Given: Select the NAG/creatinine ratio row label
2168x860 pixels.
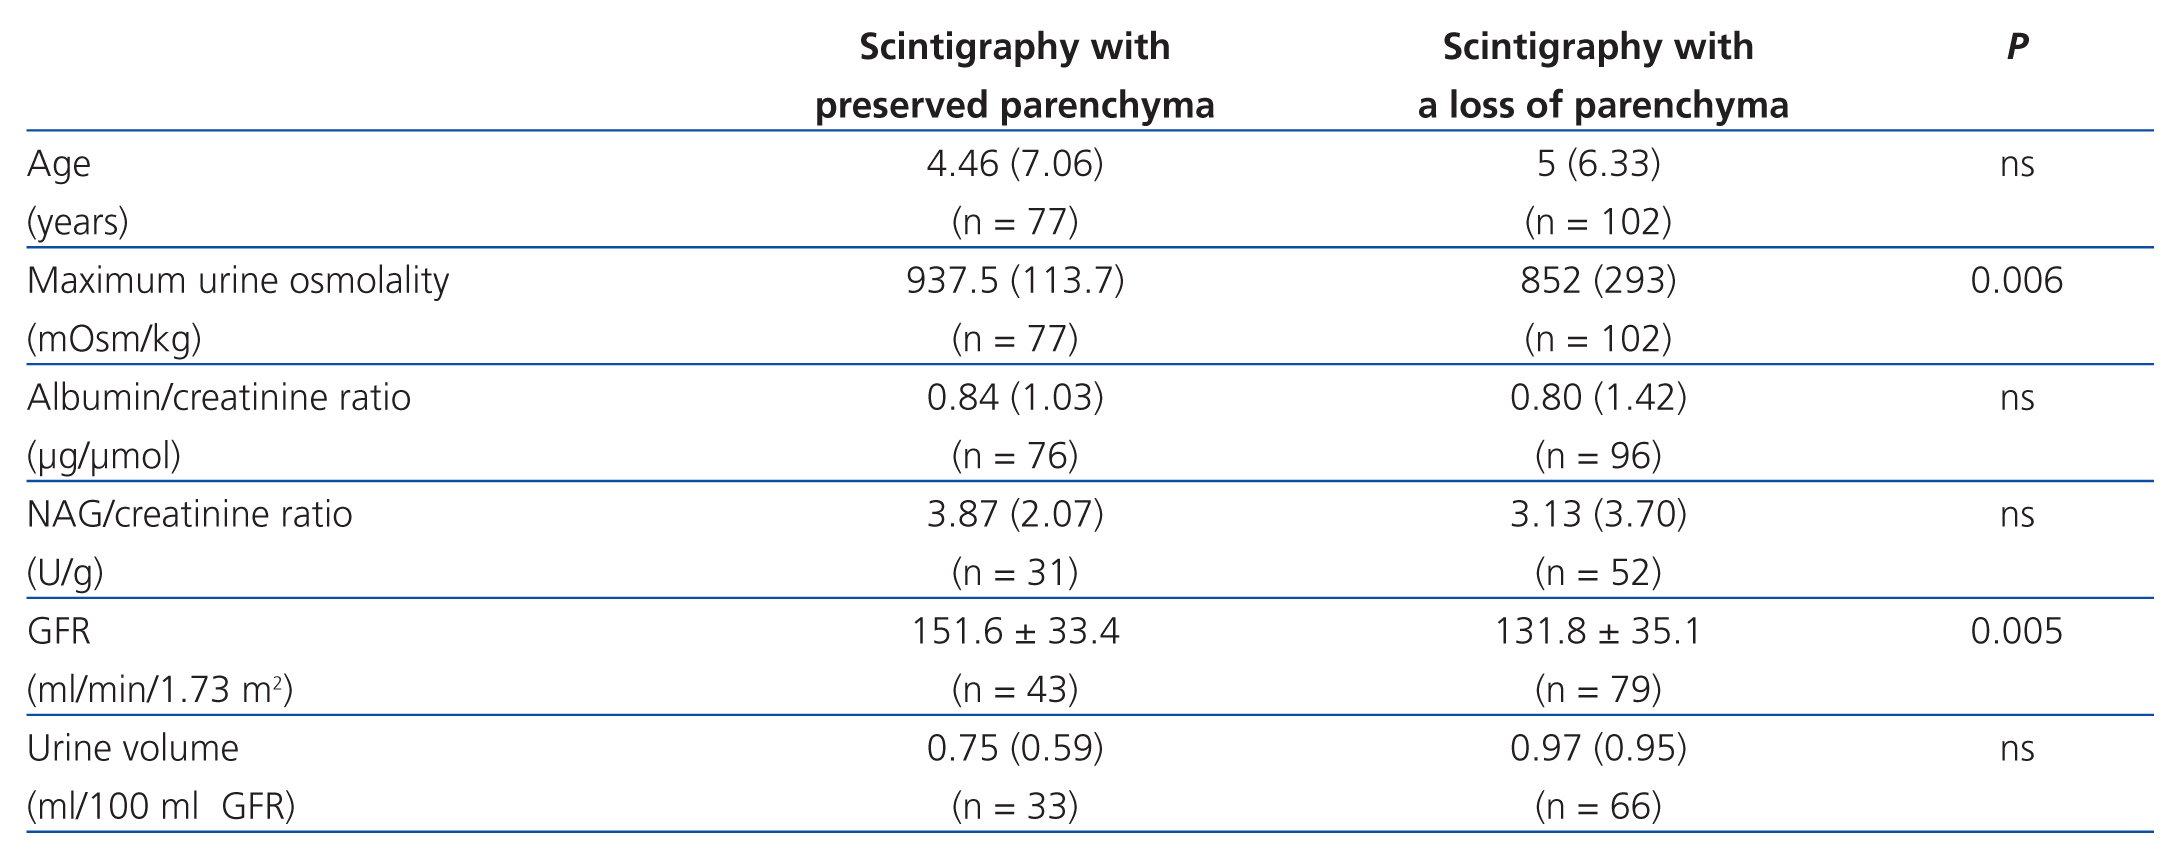Looking at the screenshot, I should click(x=190, y=515).
